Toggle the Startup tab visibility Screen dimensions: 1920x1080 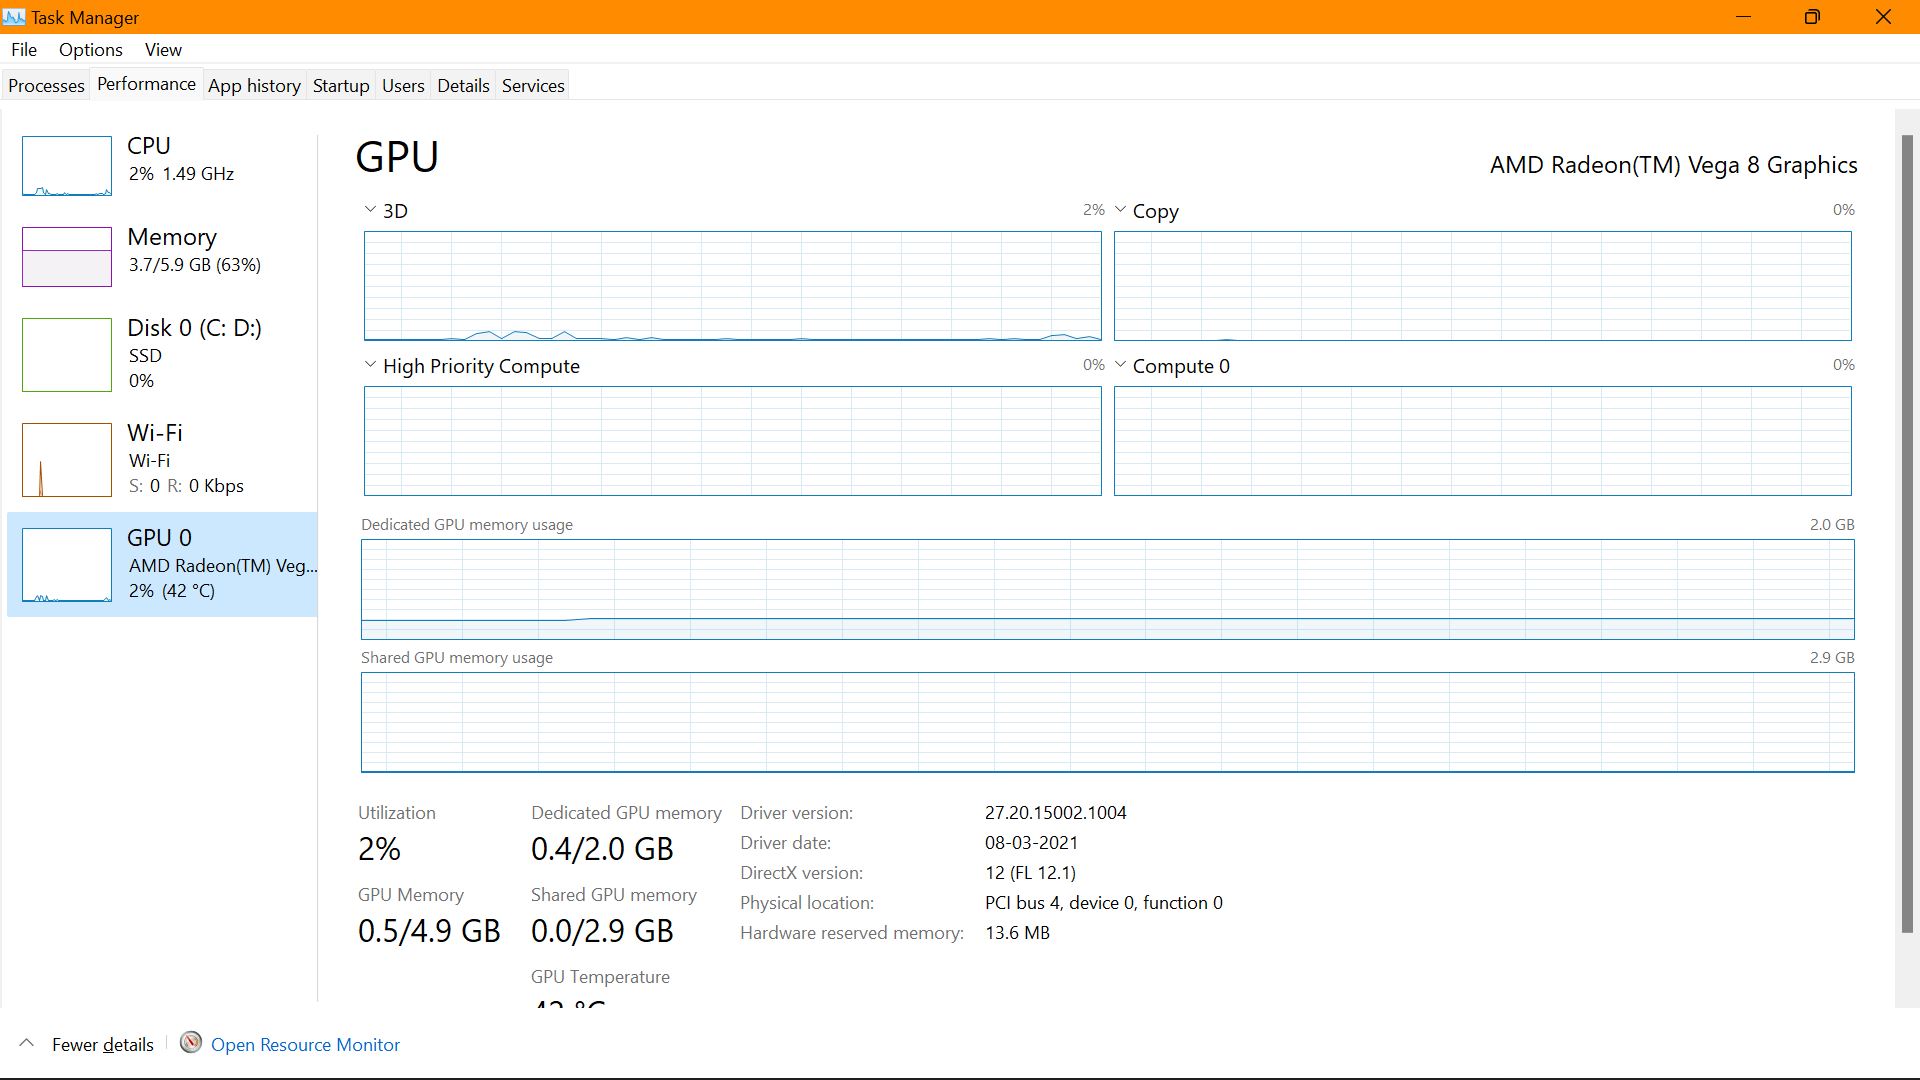click(340, 86)
